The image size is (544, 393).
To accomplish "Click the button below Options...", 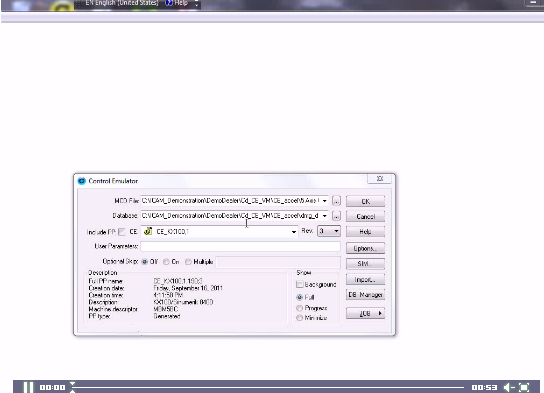I will [x=365, y=264].
